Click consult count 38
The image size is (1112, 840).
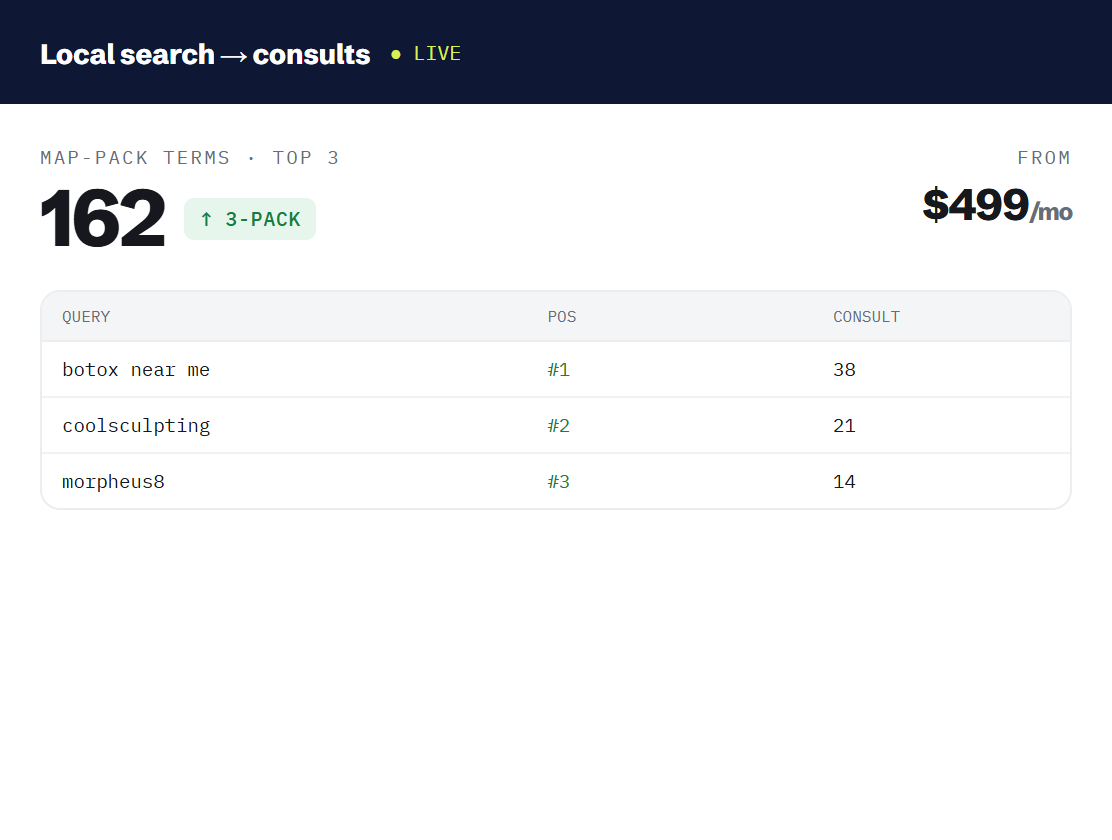pos(844,370)
